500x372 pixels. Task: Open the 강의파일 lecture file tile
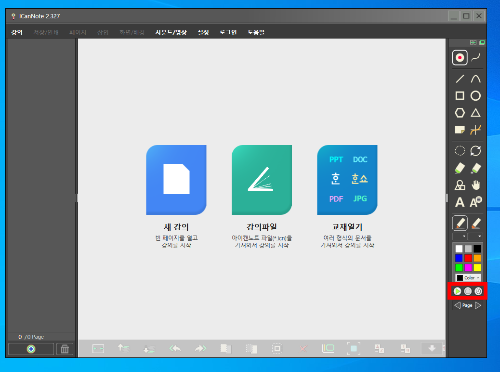click(262, 180)
